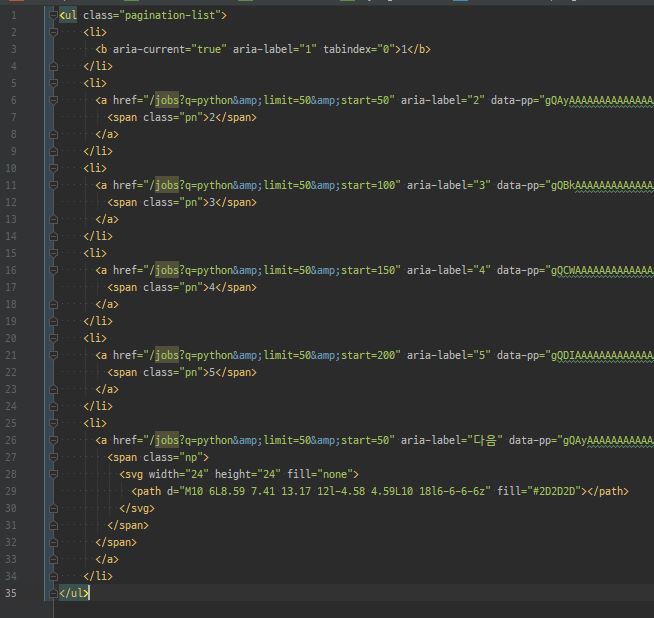Collapse the li fold marker on line 2

(x=53, y=32)
